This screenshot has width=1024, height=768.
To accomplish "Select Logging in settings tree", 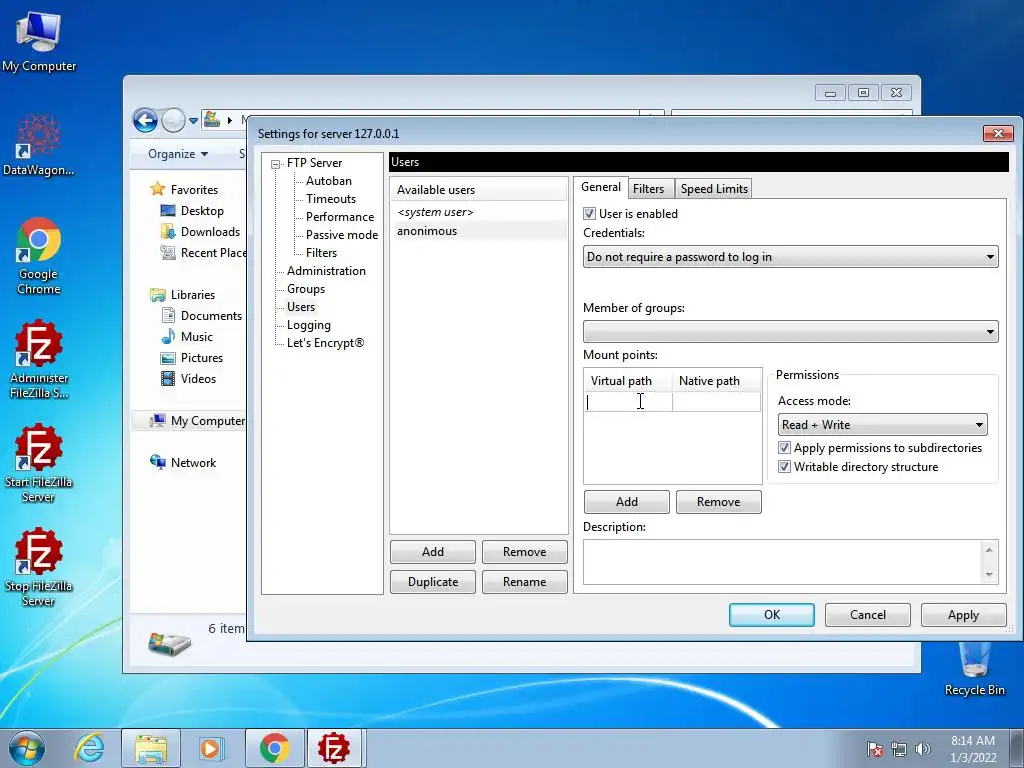I will click(x=308, y=325).
